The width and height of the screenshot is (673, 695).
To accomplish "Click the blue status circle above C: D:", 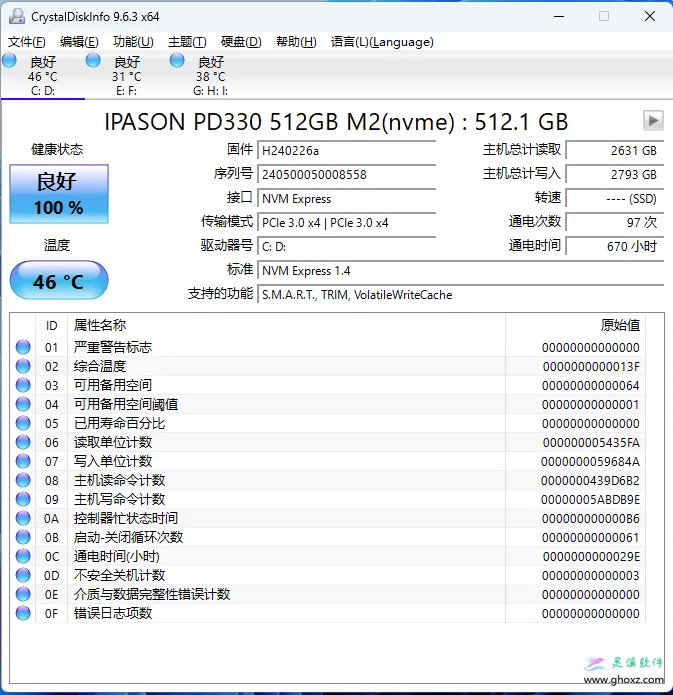I will [9, 60].
